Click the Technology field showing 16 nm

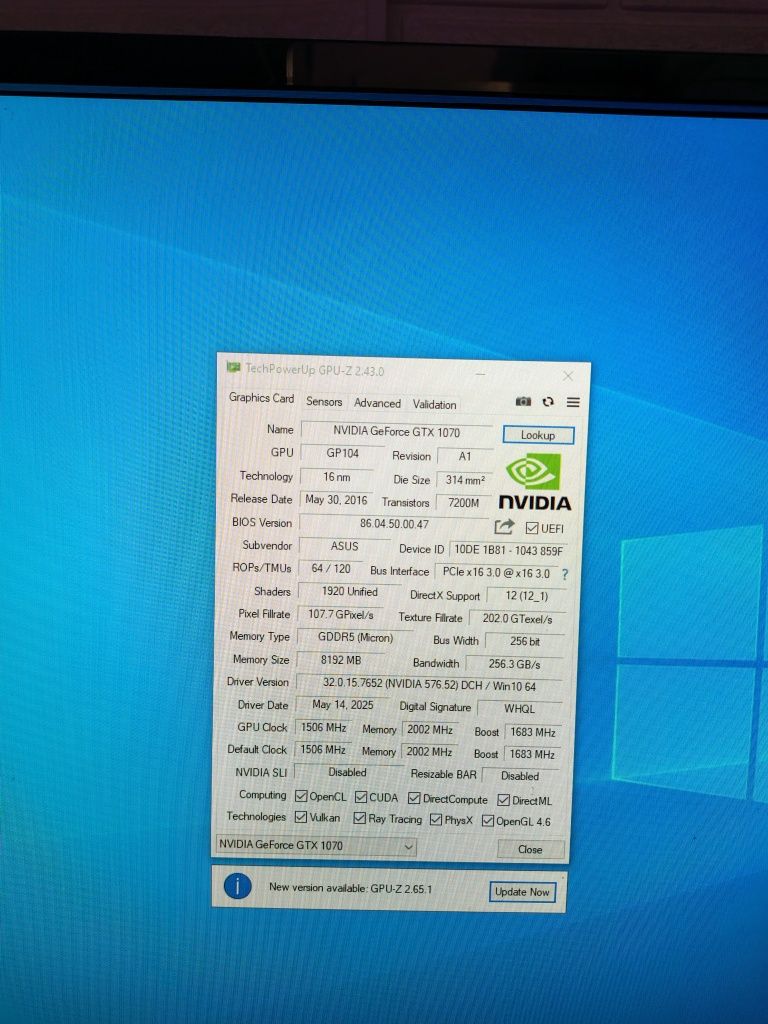(x=337, y=477)
